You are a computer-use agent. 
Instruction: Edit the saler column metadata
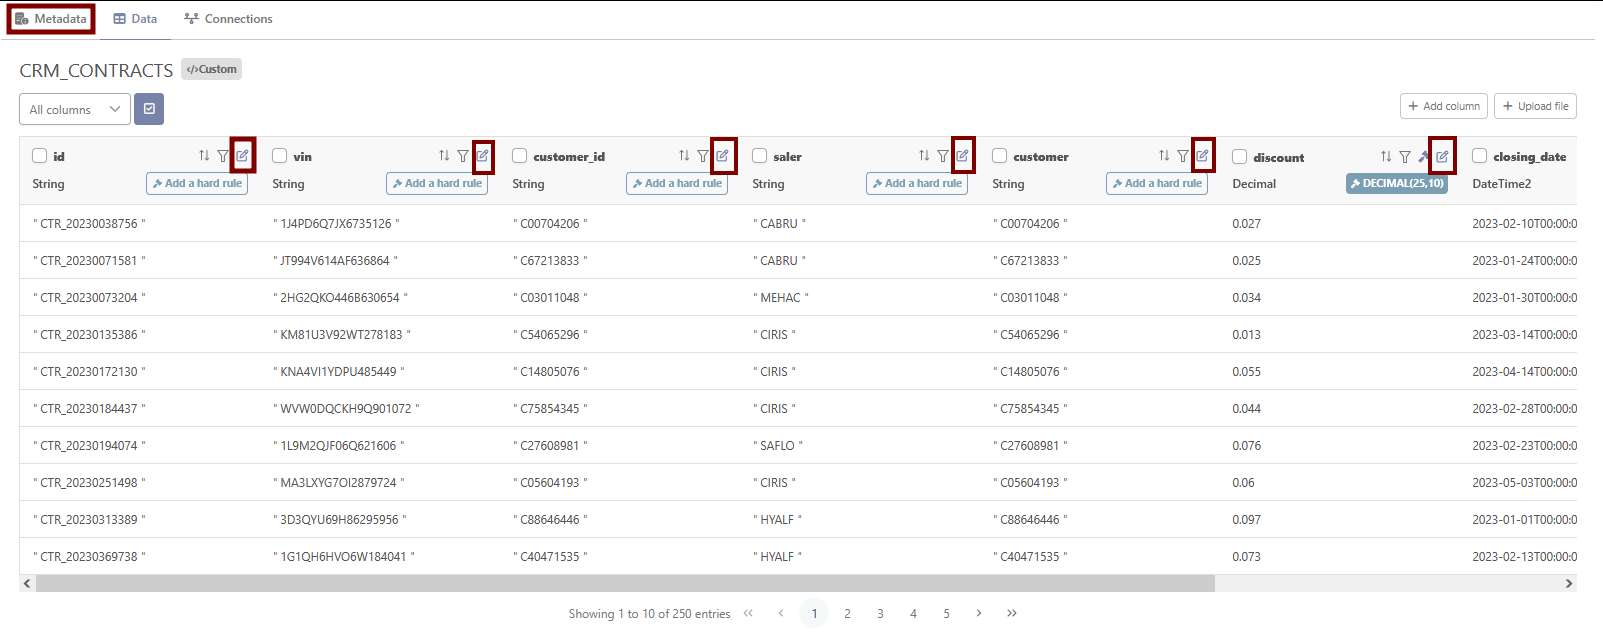point(963,156)
